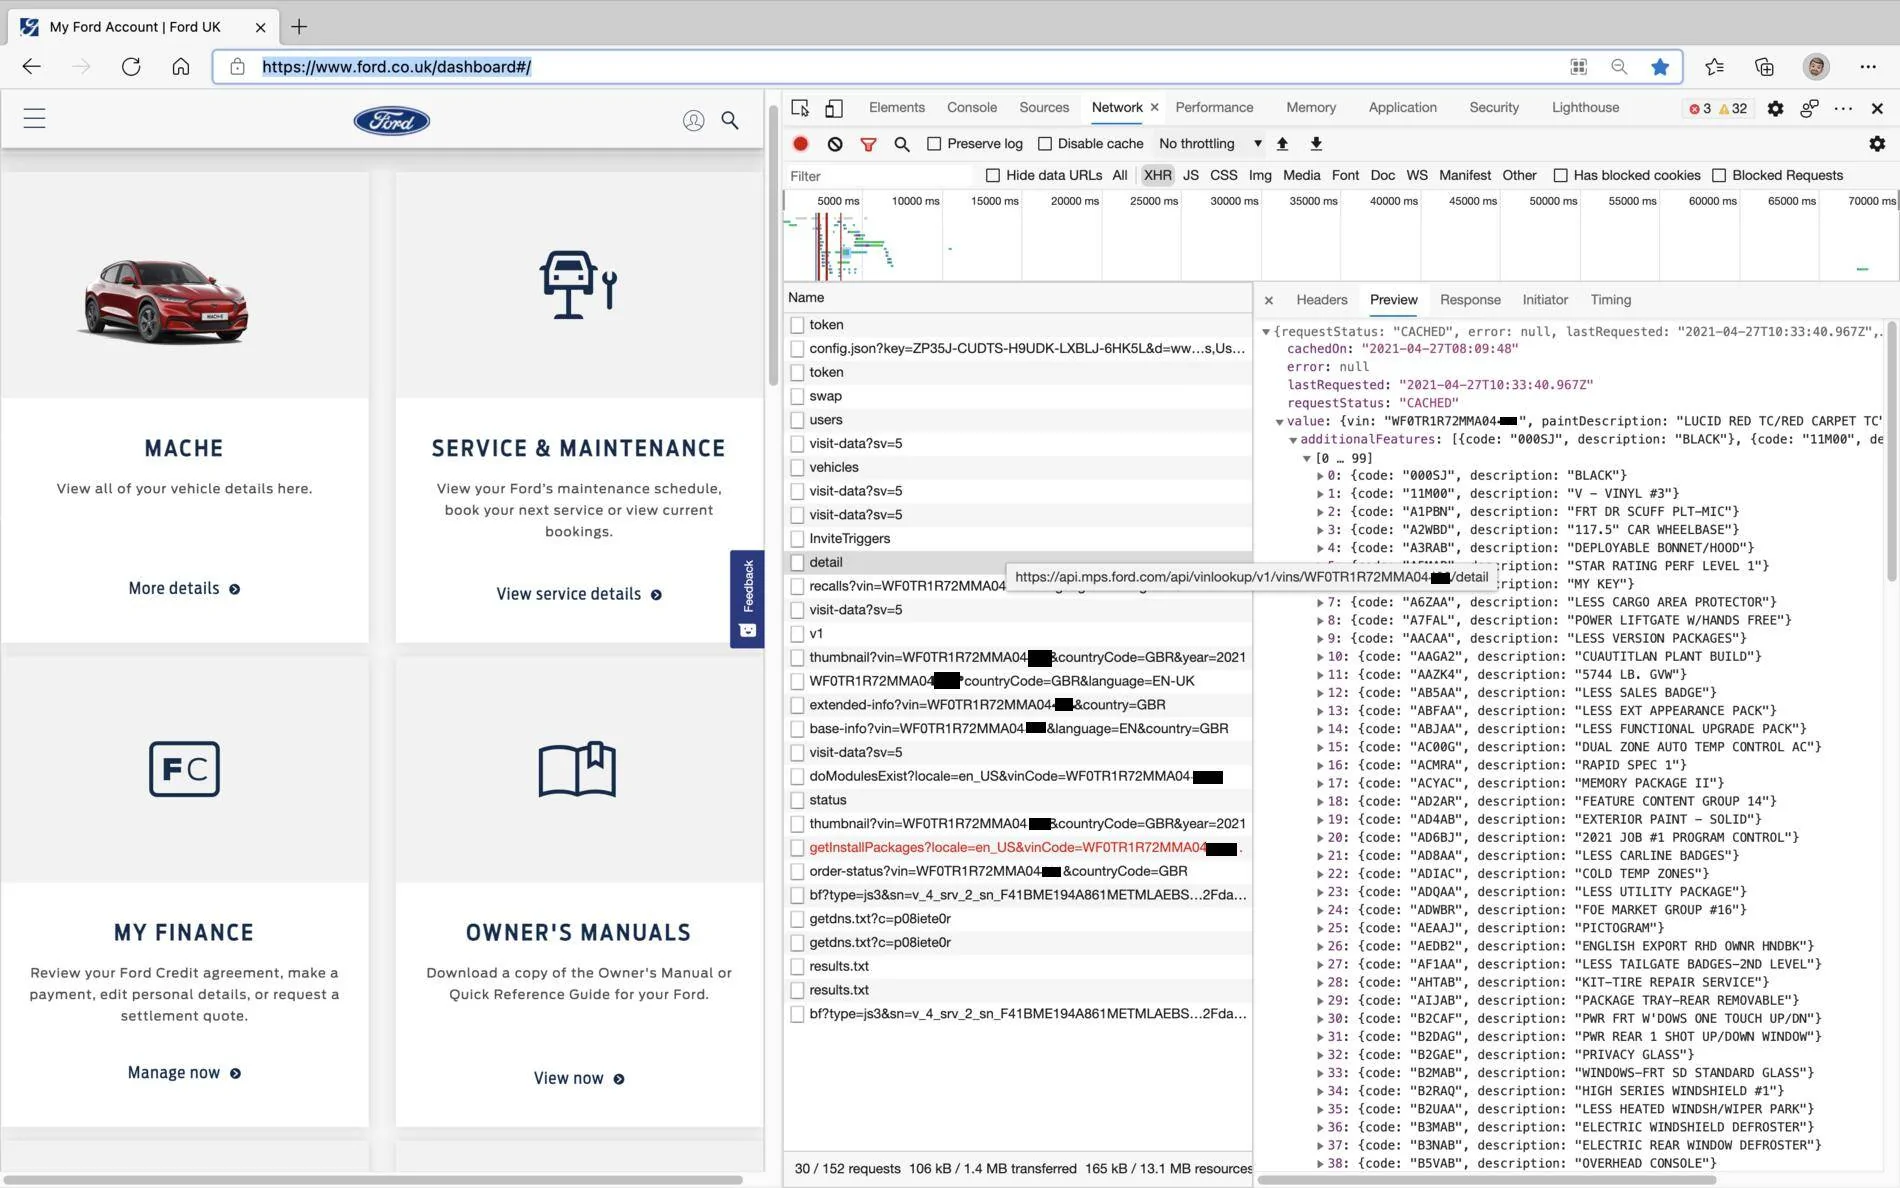
Task: Collapse the root requestStatus JSON object
Action: [1266, 332]
